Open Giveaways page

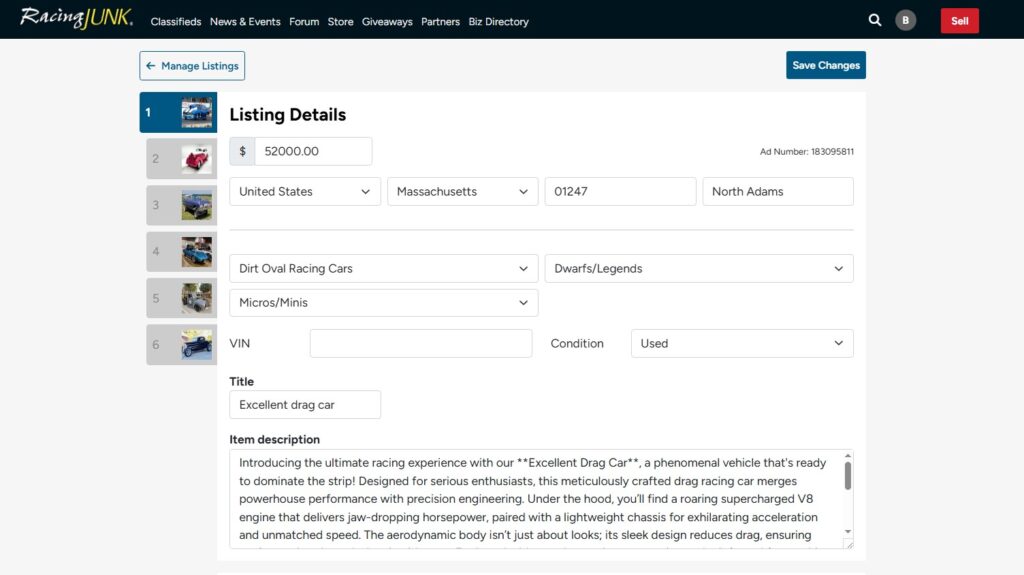pyautogui.click(x=387, y=22)
